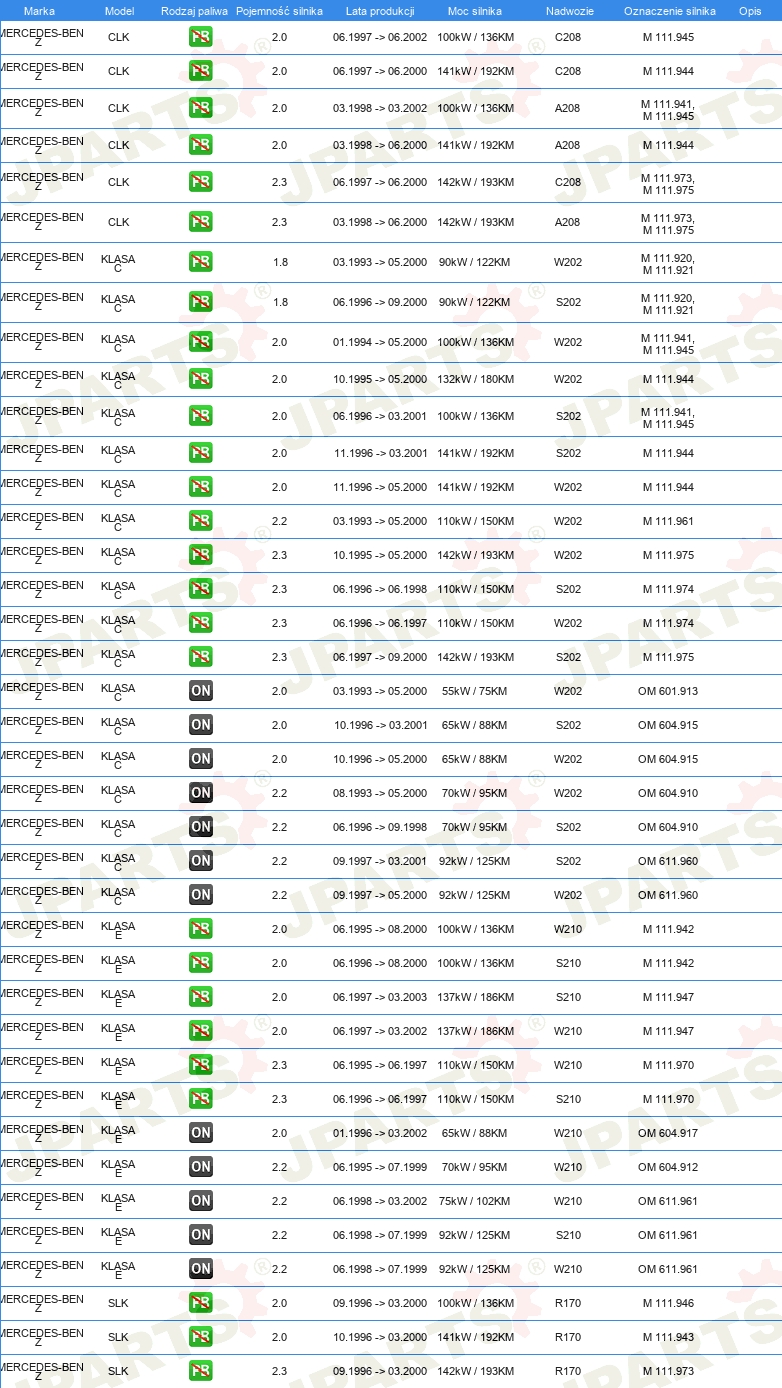782x1388 pixels.
Task: Click the Nadwozie column header
Action: click(569, 11)
